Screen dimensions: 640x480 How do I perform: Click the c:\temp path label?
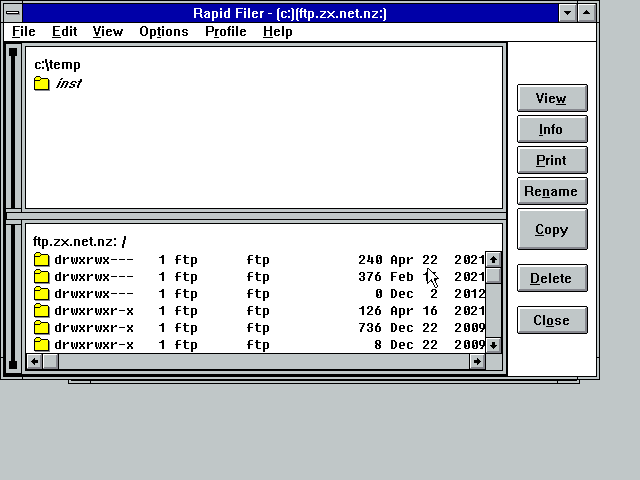[58, 64]
